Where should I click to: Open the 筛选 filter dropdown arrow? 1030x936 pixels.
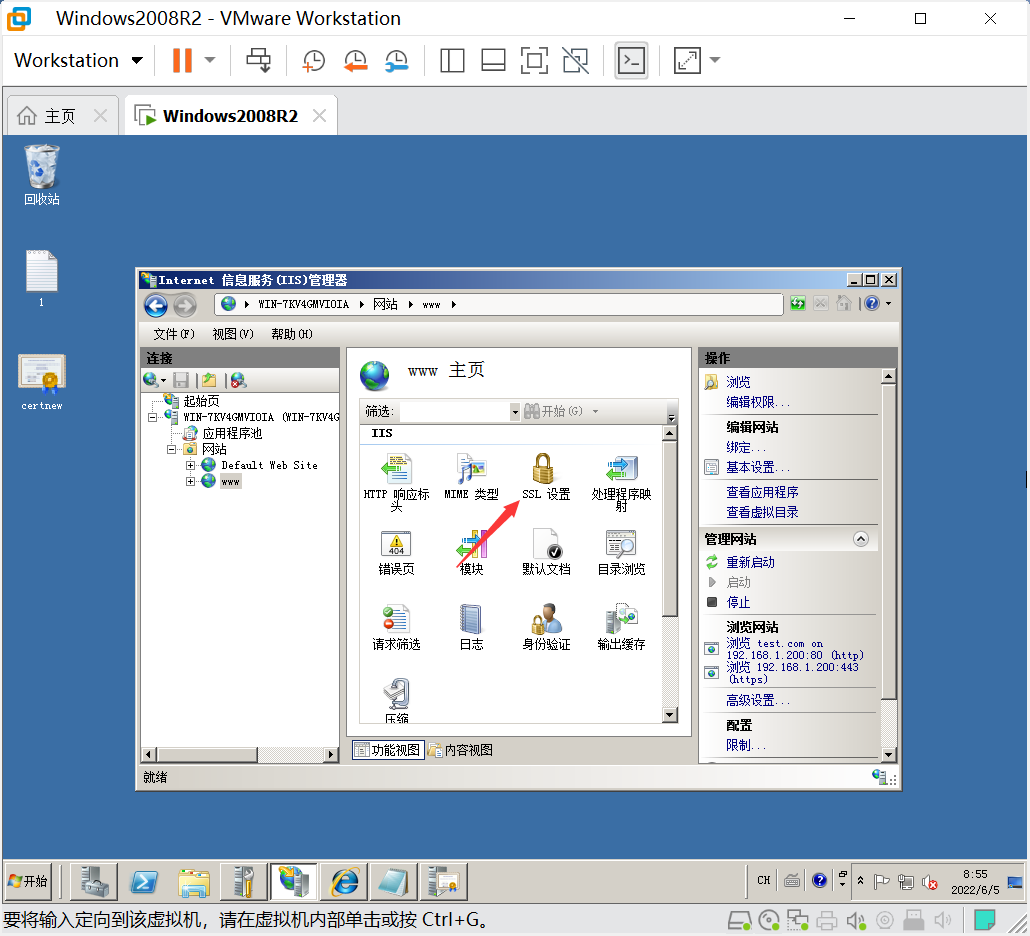tap(515, 412)
